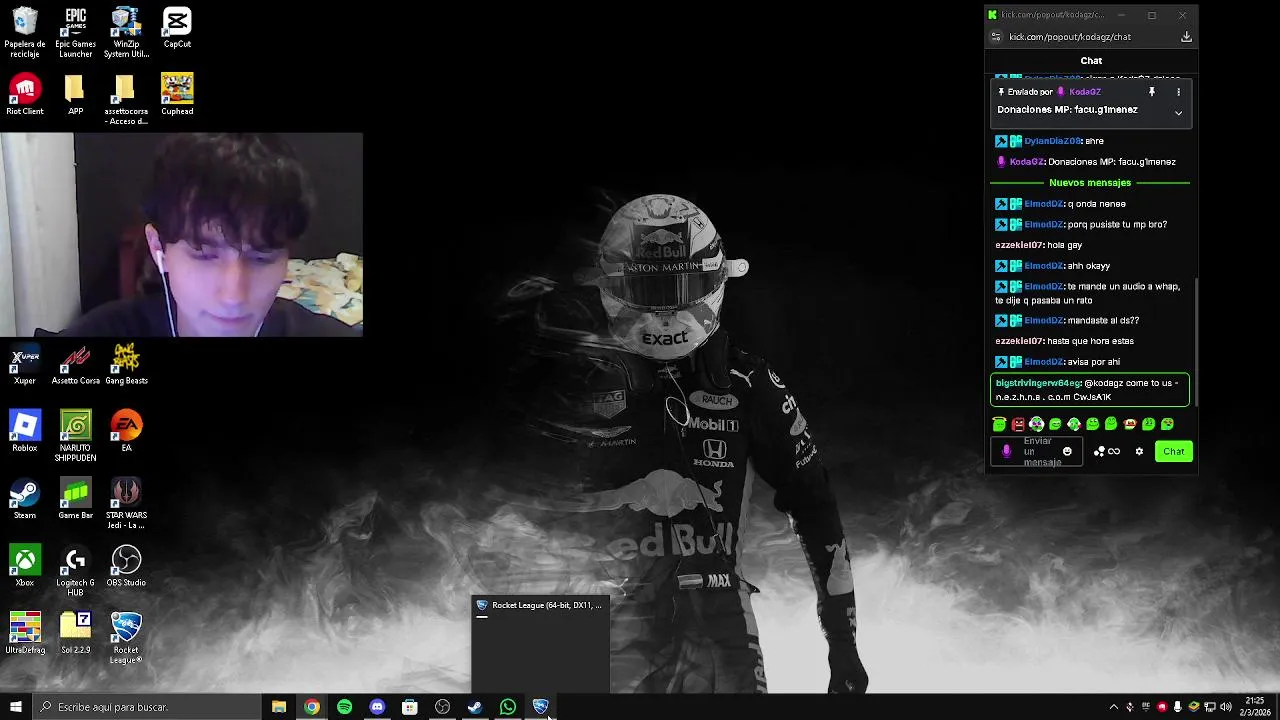Select the Xbox desktop icon

[x=25, y=566]
